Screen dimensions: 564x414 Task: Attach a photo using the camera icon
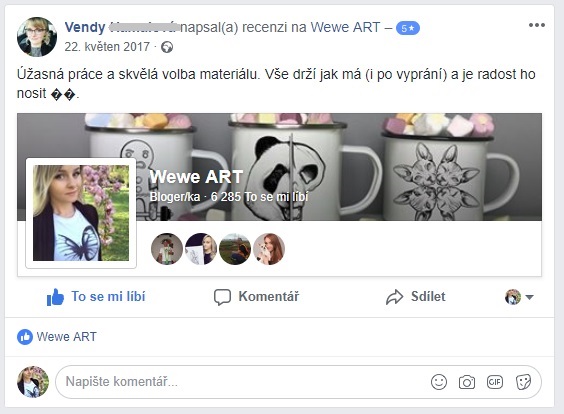pyautogui.click(x=467, y=382)
